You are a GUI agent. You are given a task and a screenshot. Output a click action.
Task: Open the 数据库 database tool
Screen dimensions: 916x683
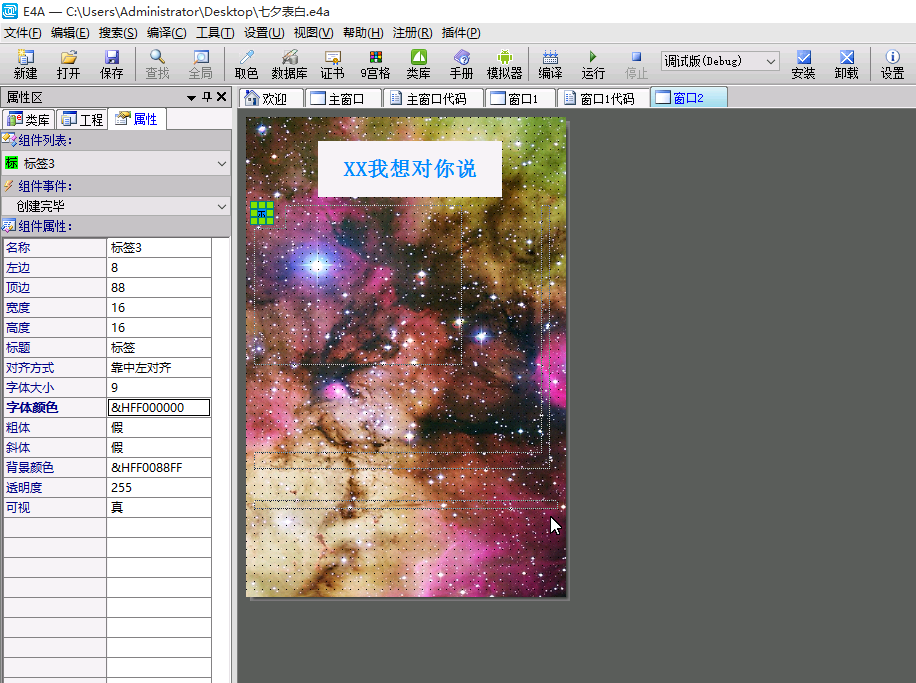(x=289, y=64)
